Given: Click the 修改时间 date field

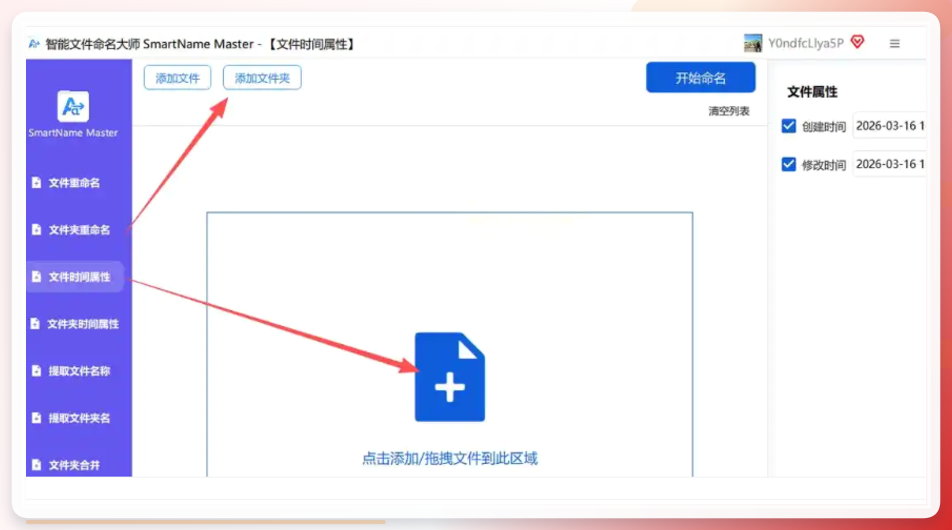Looking at the screenshot, I should pos(889,164).
